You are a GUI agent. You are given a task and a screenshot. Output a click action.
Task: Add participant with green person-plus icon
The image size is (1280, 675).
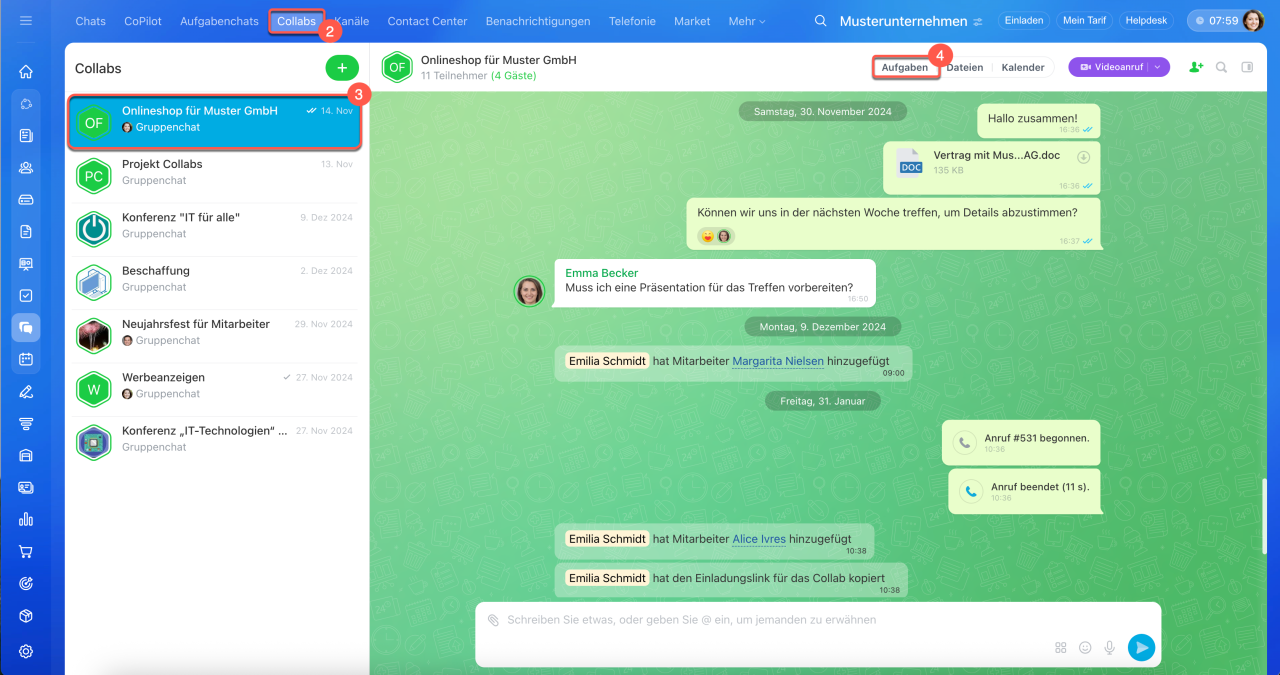click(x=1196, y=67)
